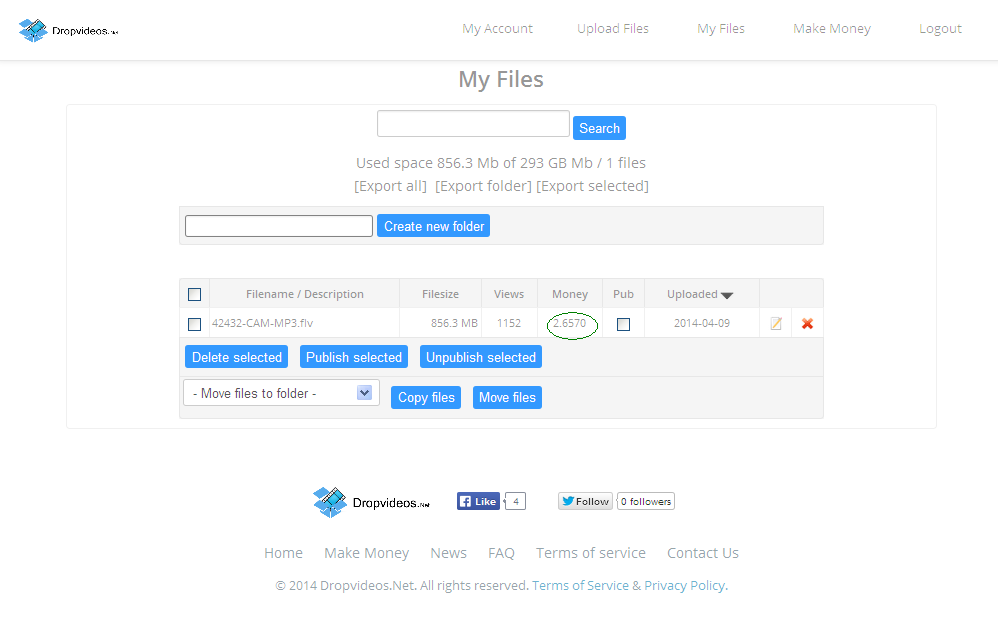The width and height of the screenshot is (998, 622).
Task: Click the Uploaded column sort arrow
Action: pos(727,295)
